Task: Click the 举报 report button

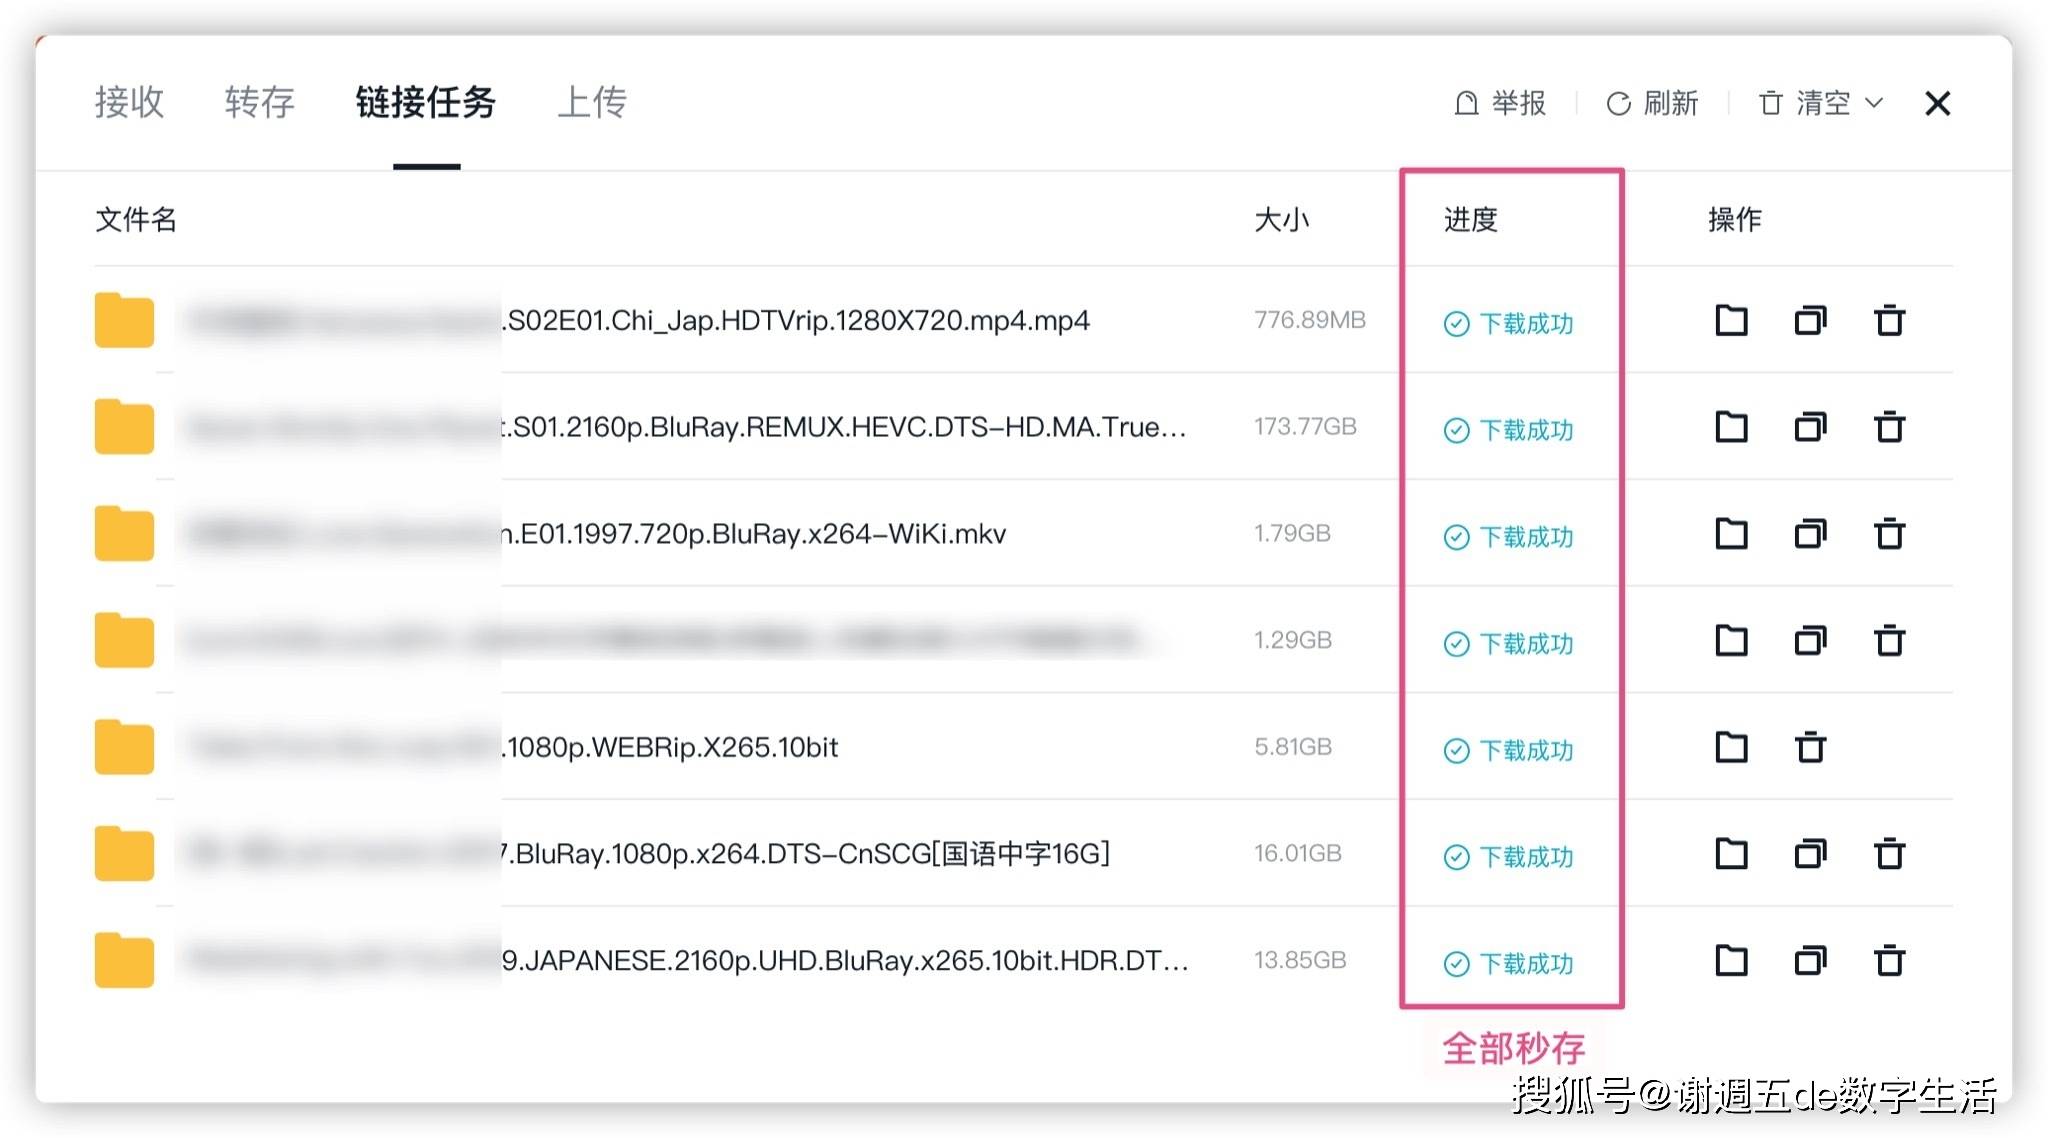Action: [x=1499, y=103]
